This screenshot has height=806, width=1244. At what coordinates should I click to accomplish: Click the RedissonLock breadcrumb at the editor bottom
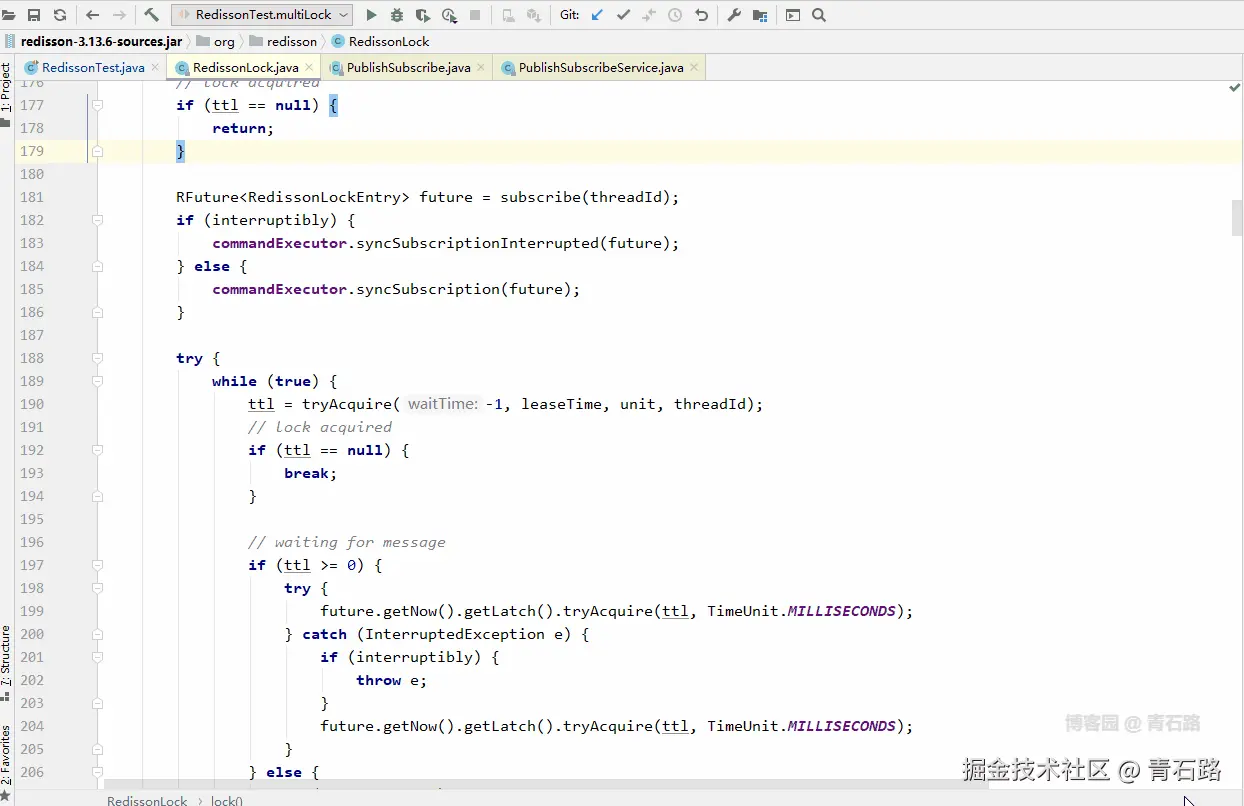tap(147, 800)
